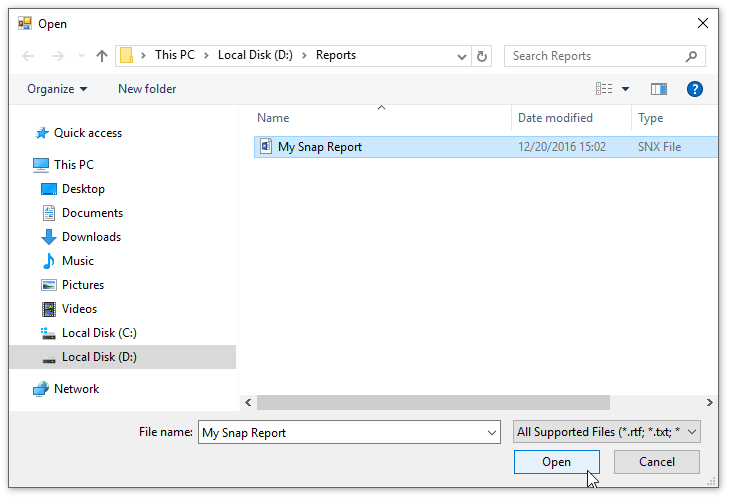
Task: Click the search magnifier icon
Action: pos(691,56)
